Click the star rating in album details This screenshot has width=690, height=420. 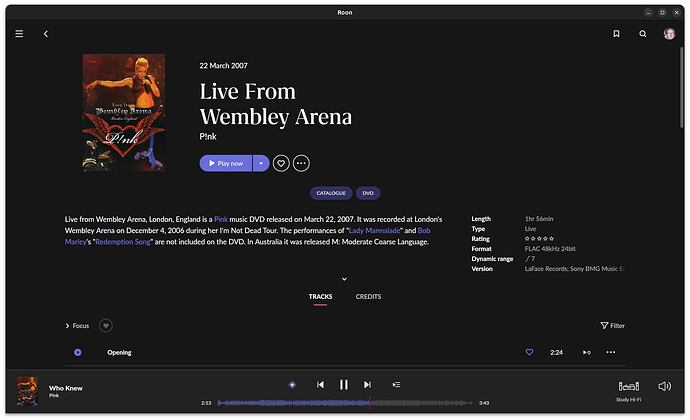click(539, 239)
